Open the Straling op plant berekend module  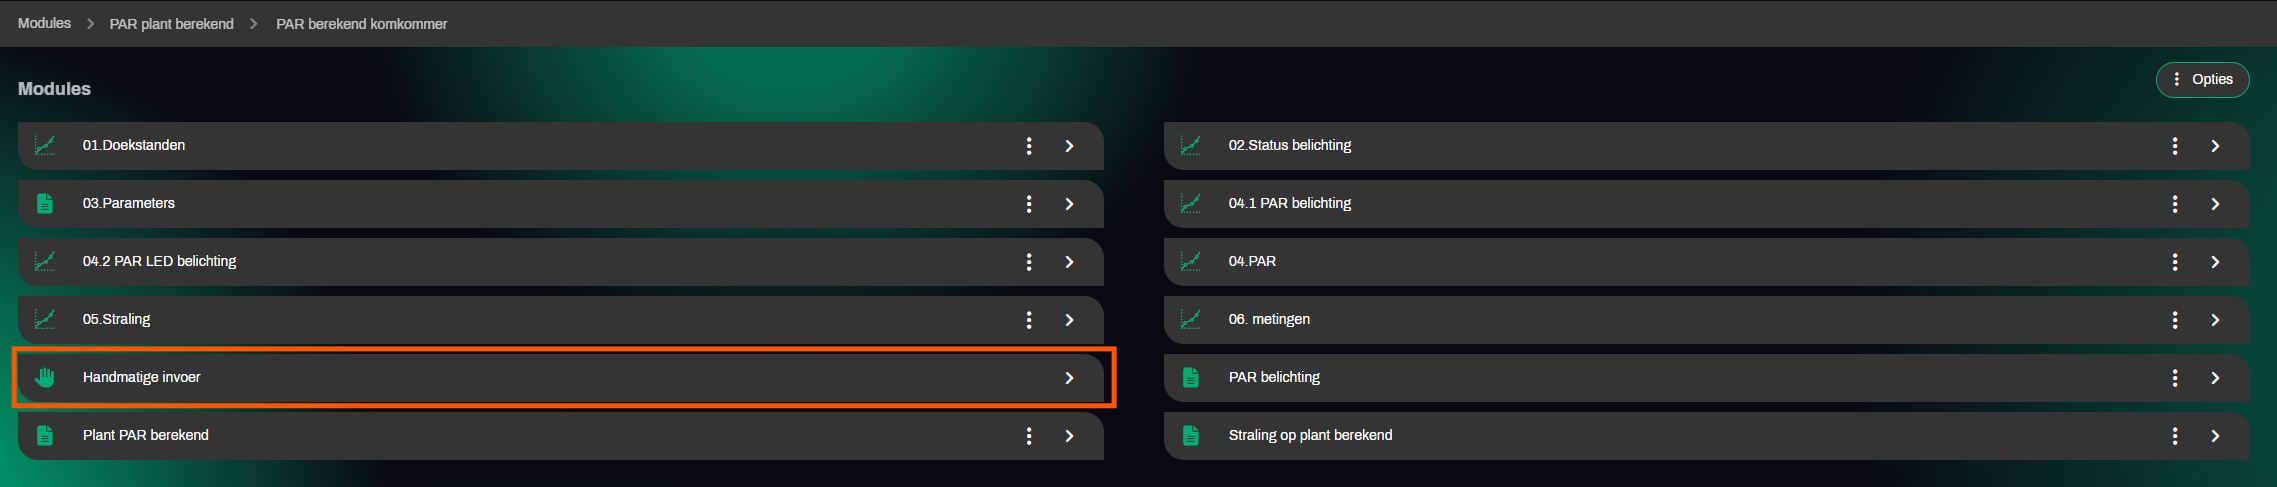pyautogui.click(x=1310, y=436)
